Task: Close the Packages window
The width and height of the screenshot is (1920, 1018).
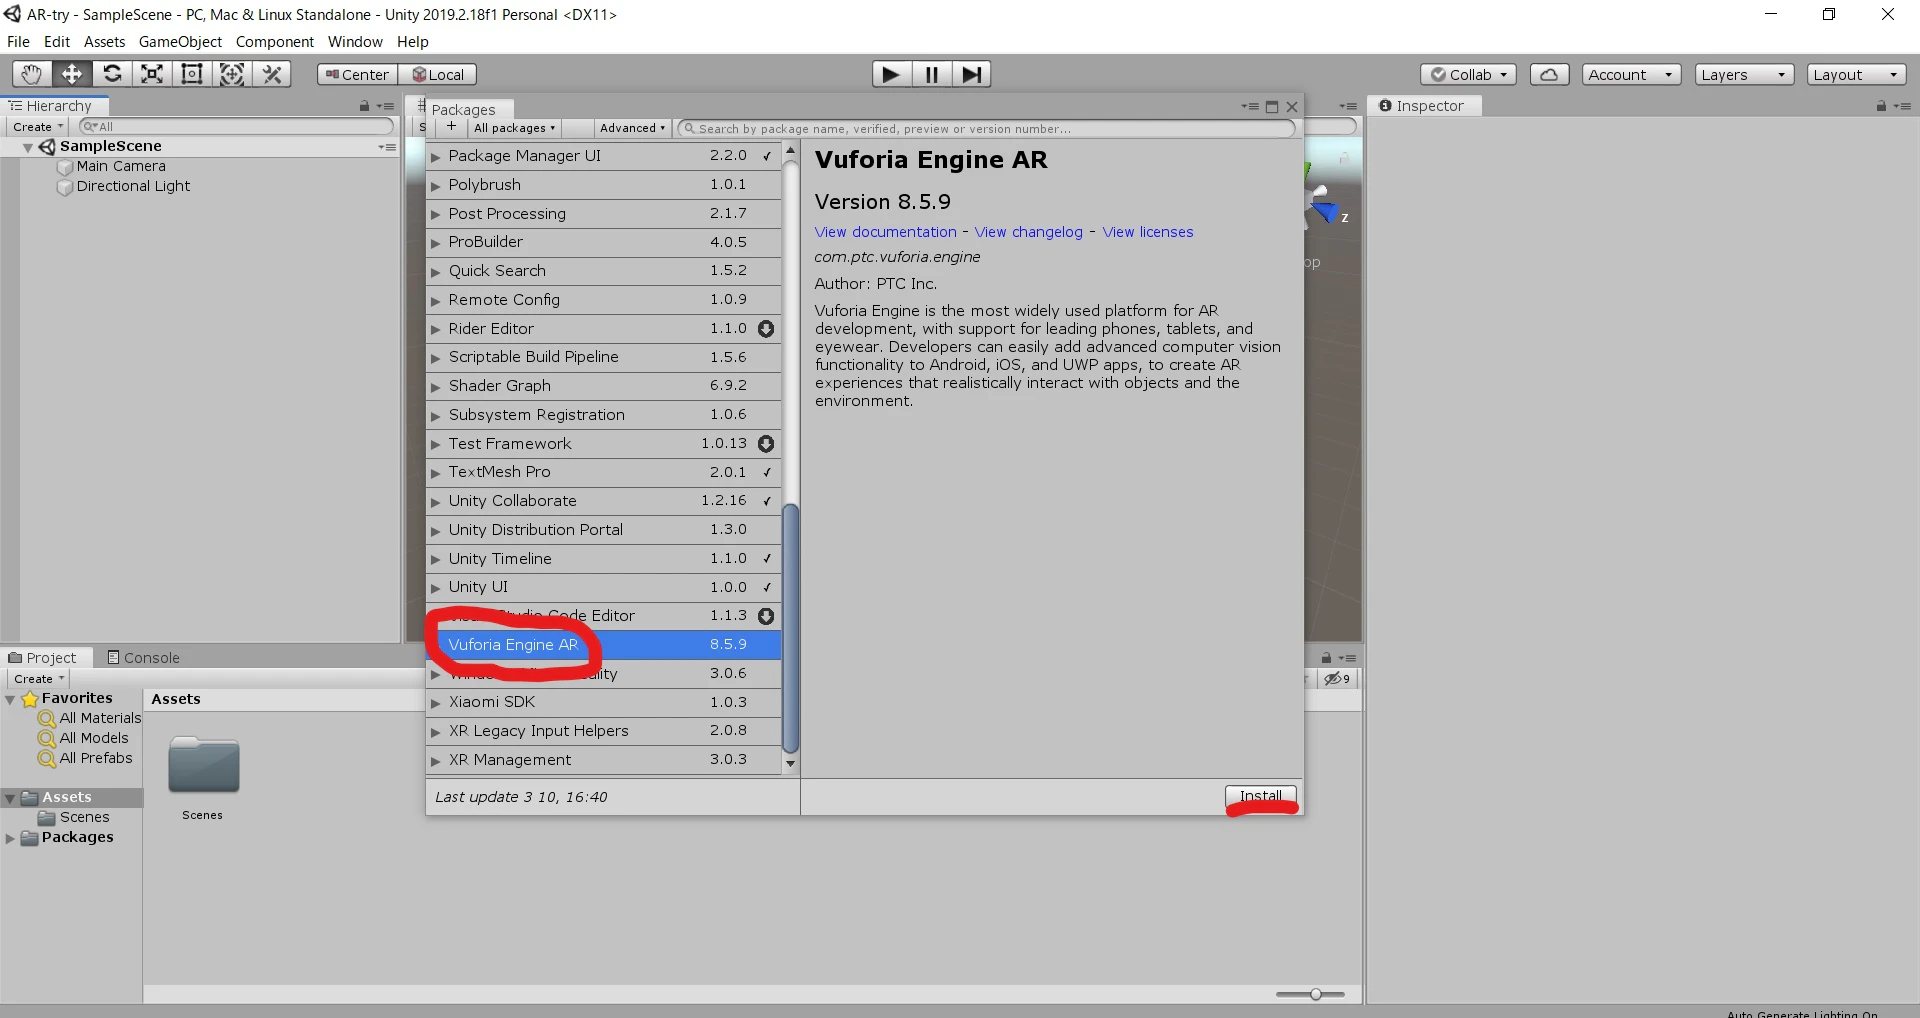Action: [x=1292, y=107]
